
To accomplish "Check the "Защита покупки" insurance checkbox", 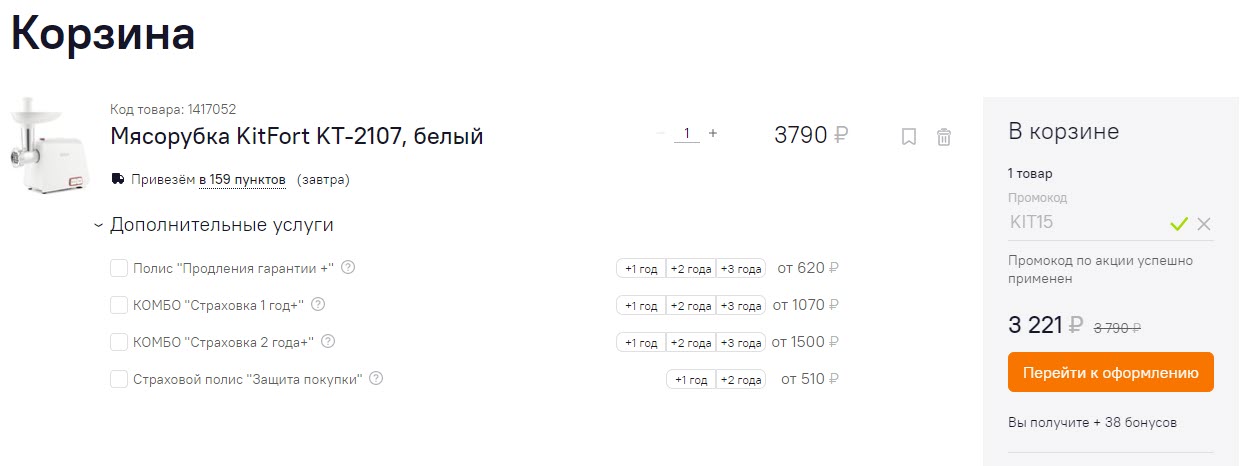I will tap(119, 379).
